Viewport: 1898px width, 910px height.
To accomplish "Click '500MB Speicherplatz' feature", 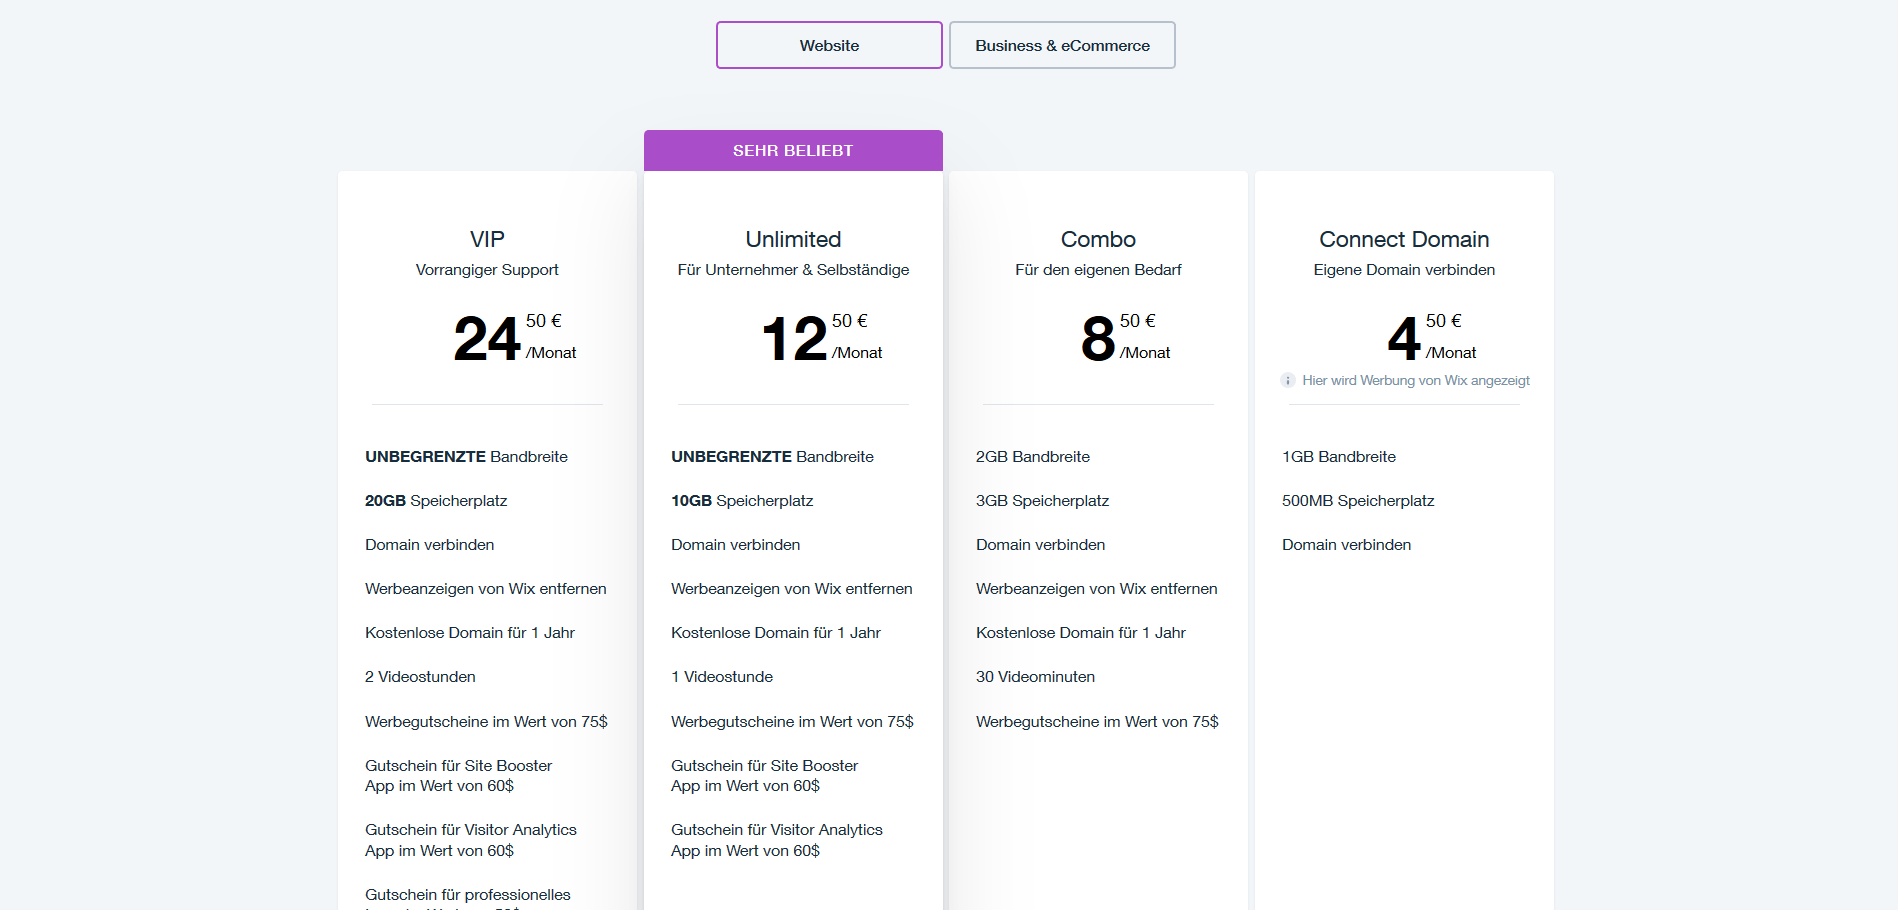I will (1358, 500).
